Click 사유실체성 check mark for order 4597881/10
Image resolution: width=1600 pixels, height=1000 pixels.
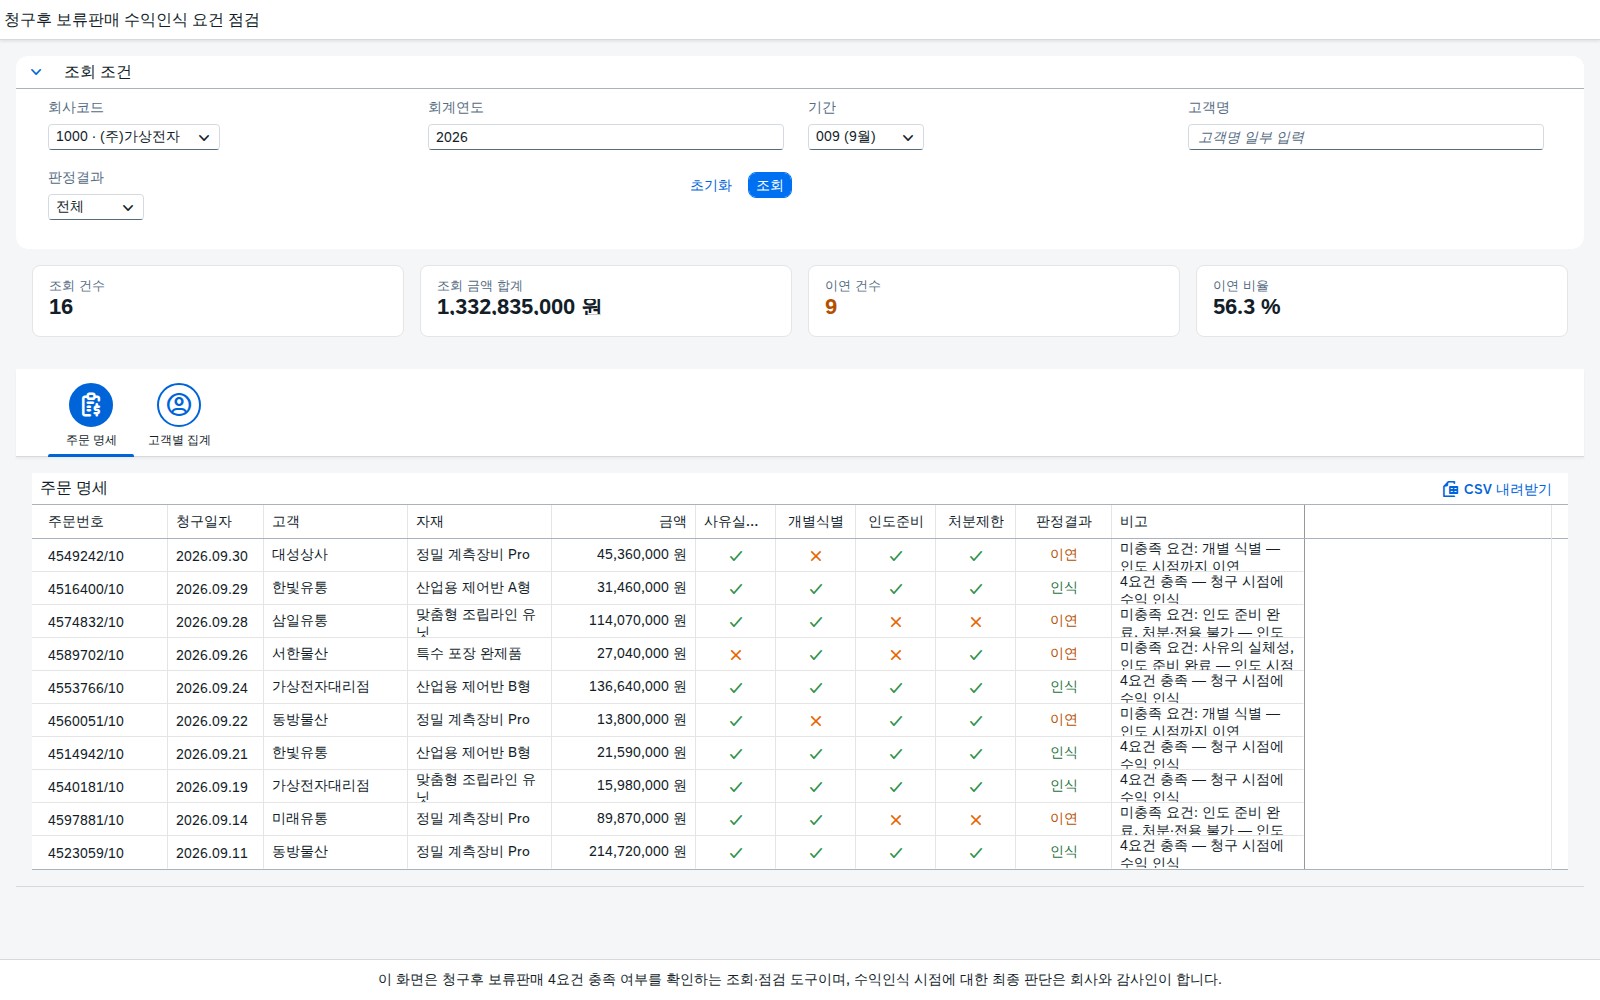click(736, 820)
